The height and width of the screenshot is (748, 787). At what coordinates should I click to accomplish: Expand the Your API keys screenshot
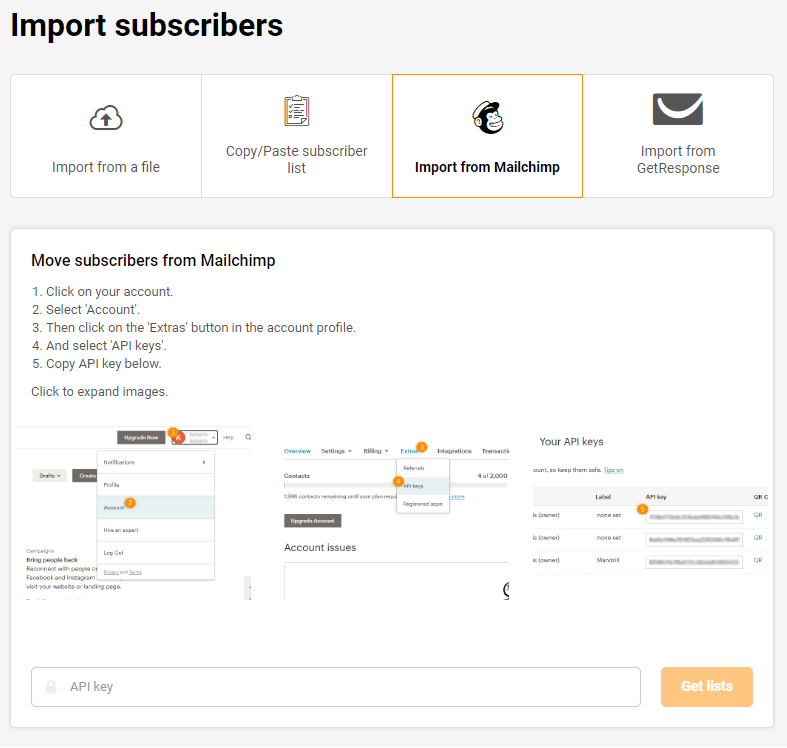(650, 505)
